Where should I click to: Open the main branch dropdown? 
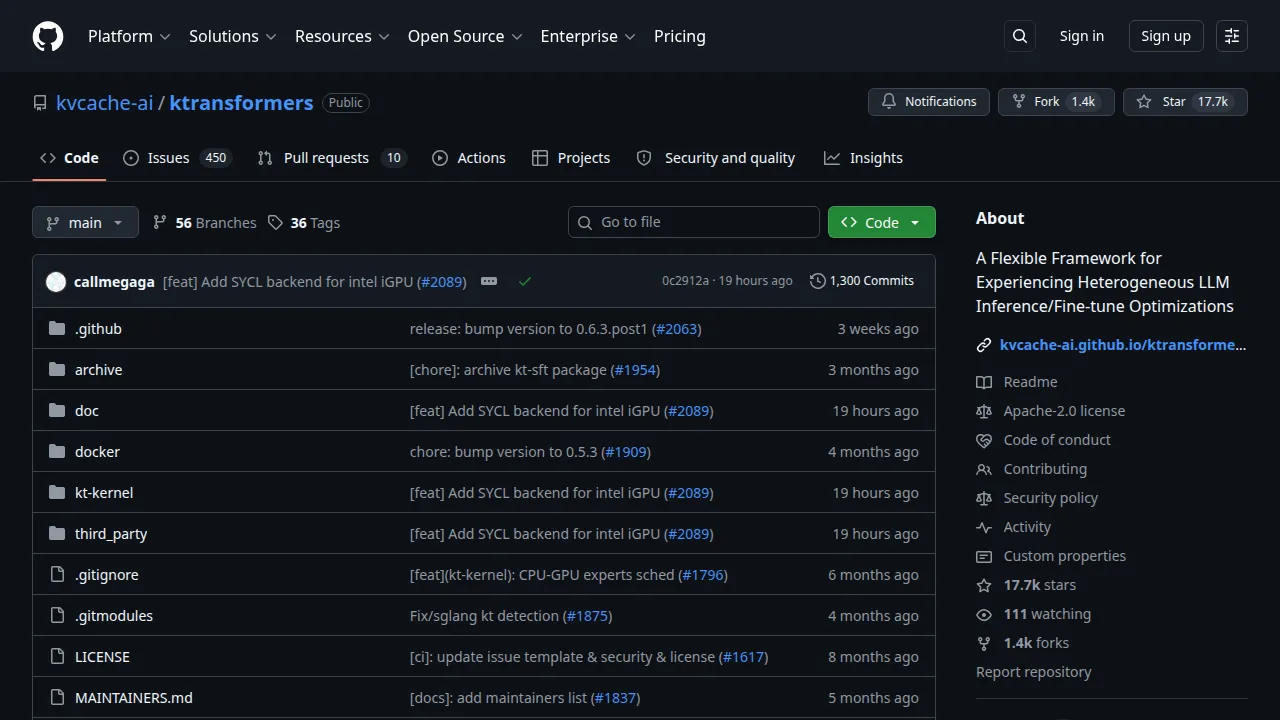click(x=85, y=222)
